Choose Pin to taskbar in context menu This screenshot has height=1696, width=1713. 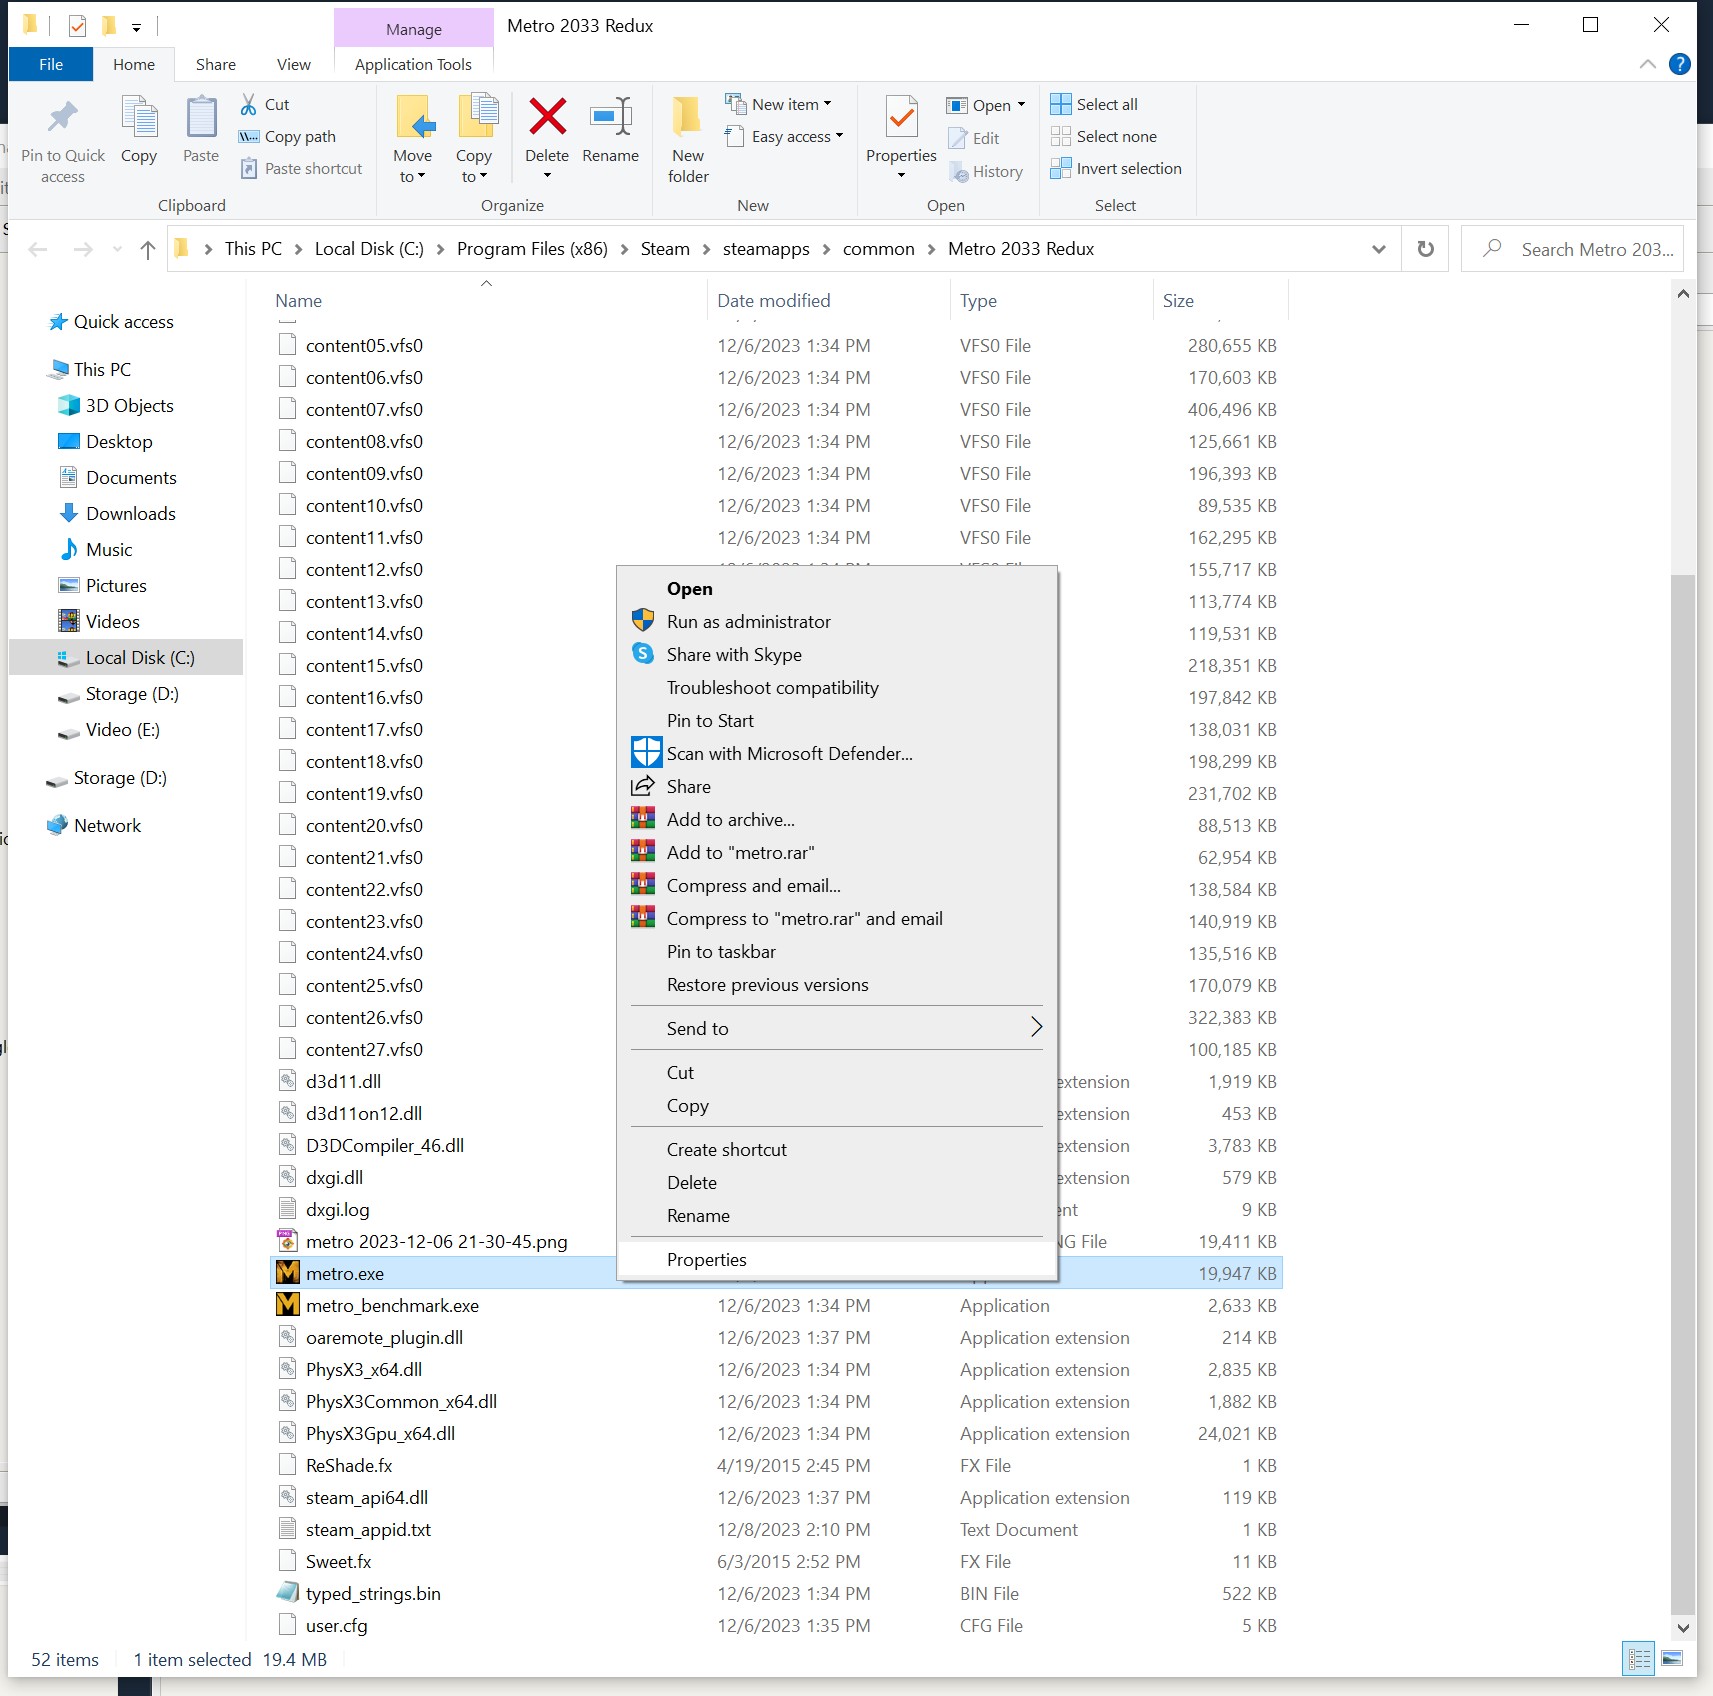coord(836,951)
